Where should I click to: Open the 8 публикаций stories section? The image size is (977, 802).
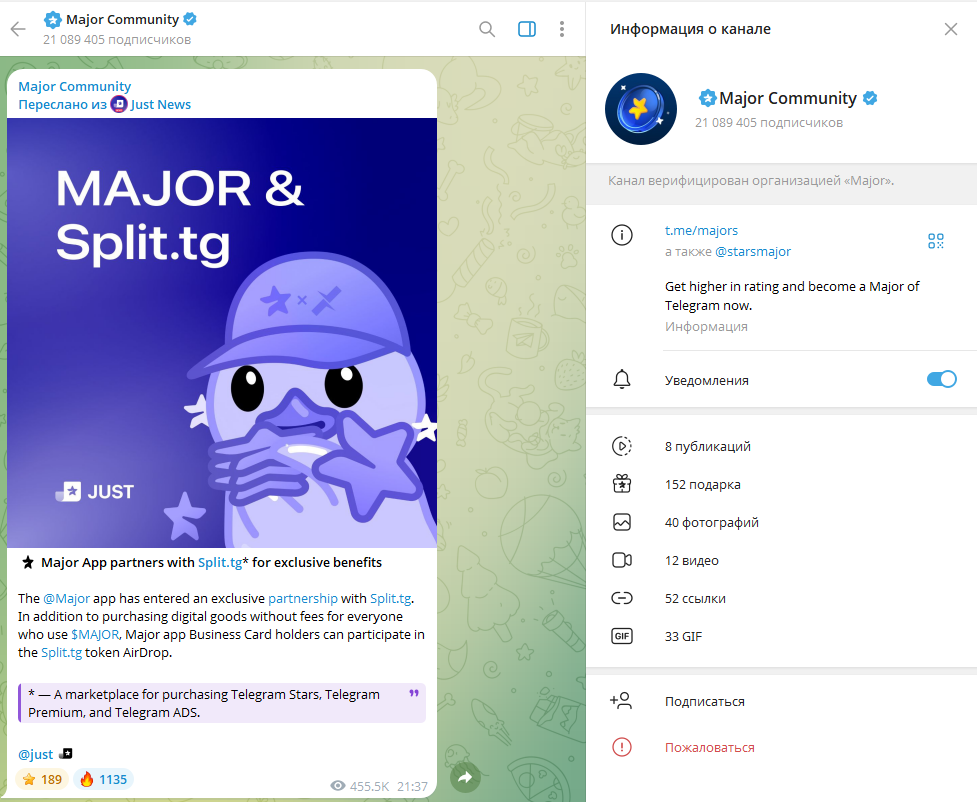point(781,446)
